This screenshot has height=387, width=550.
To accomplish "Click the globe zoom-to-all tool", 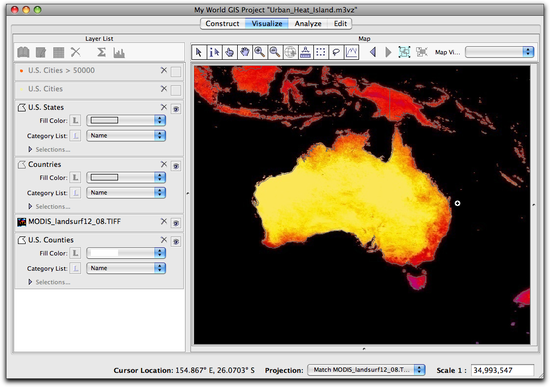I will 290,52.
